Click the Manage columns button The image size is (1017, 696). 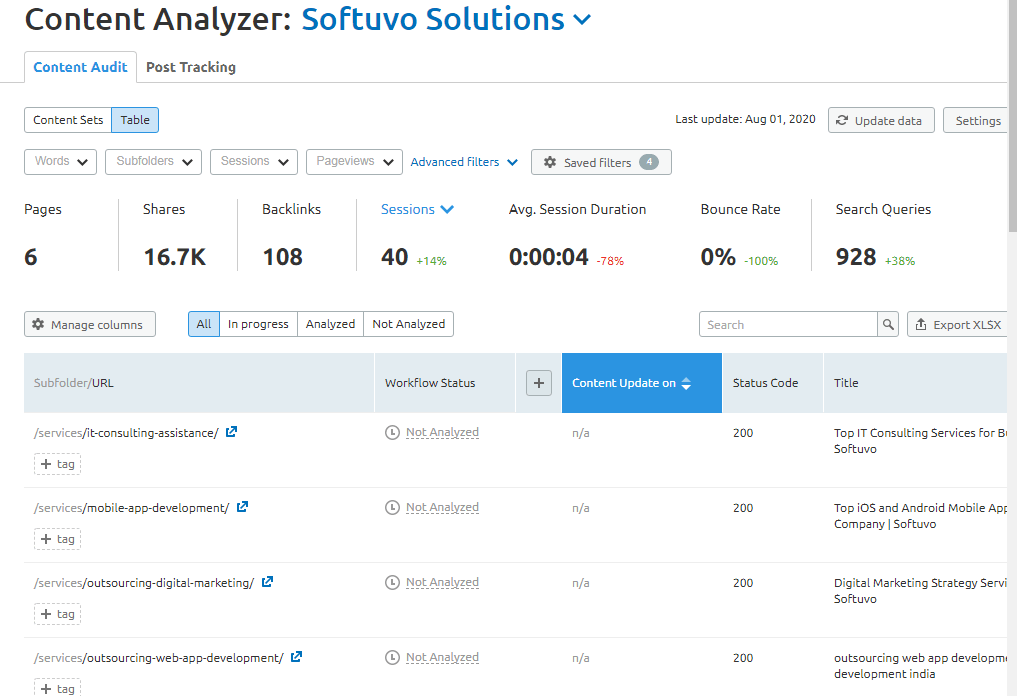tap(90, 324)
